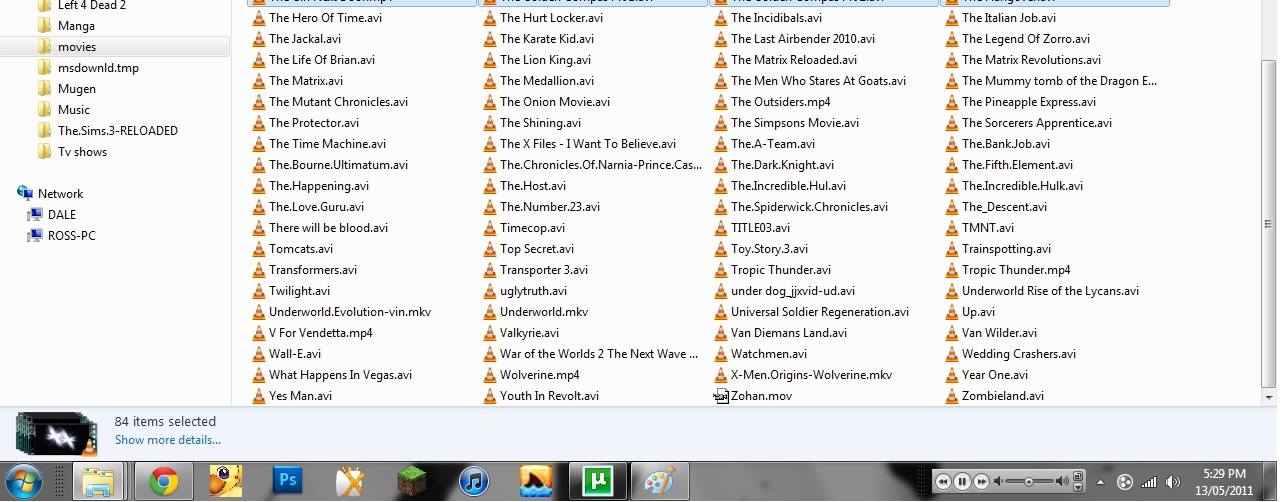Screen dimensions: 1280x502
Task: Click the ROSS-PC computer icon
Action: 35,236
